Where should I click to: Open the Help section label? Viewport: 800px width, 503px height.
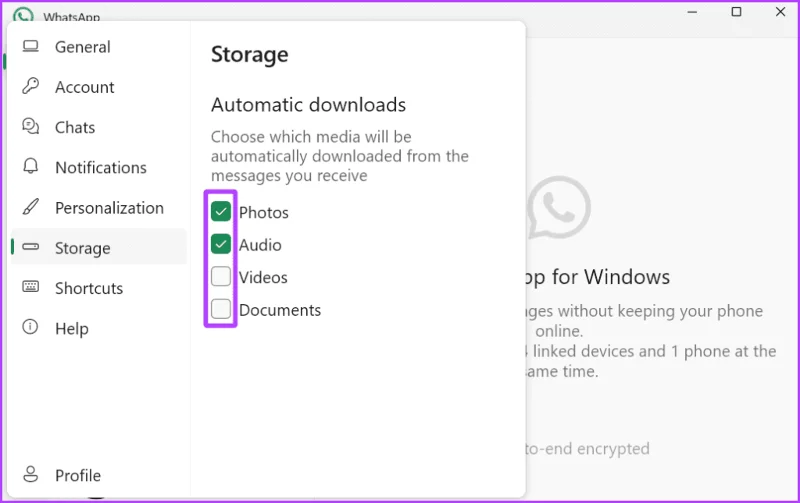(x=71, y=329)
